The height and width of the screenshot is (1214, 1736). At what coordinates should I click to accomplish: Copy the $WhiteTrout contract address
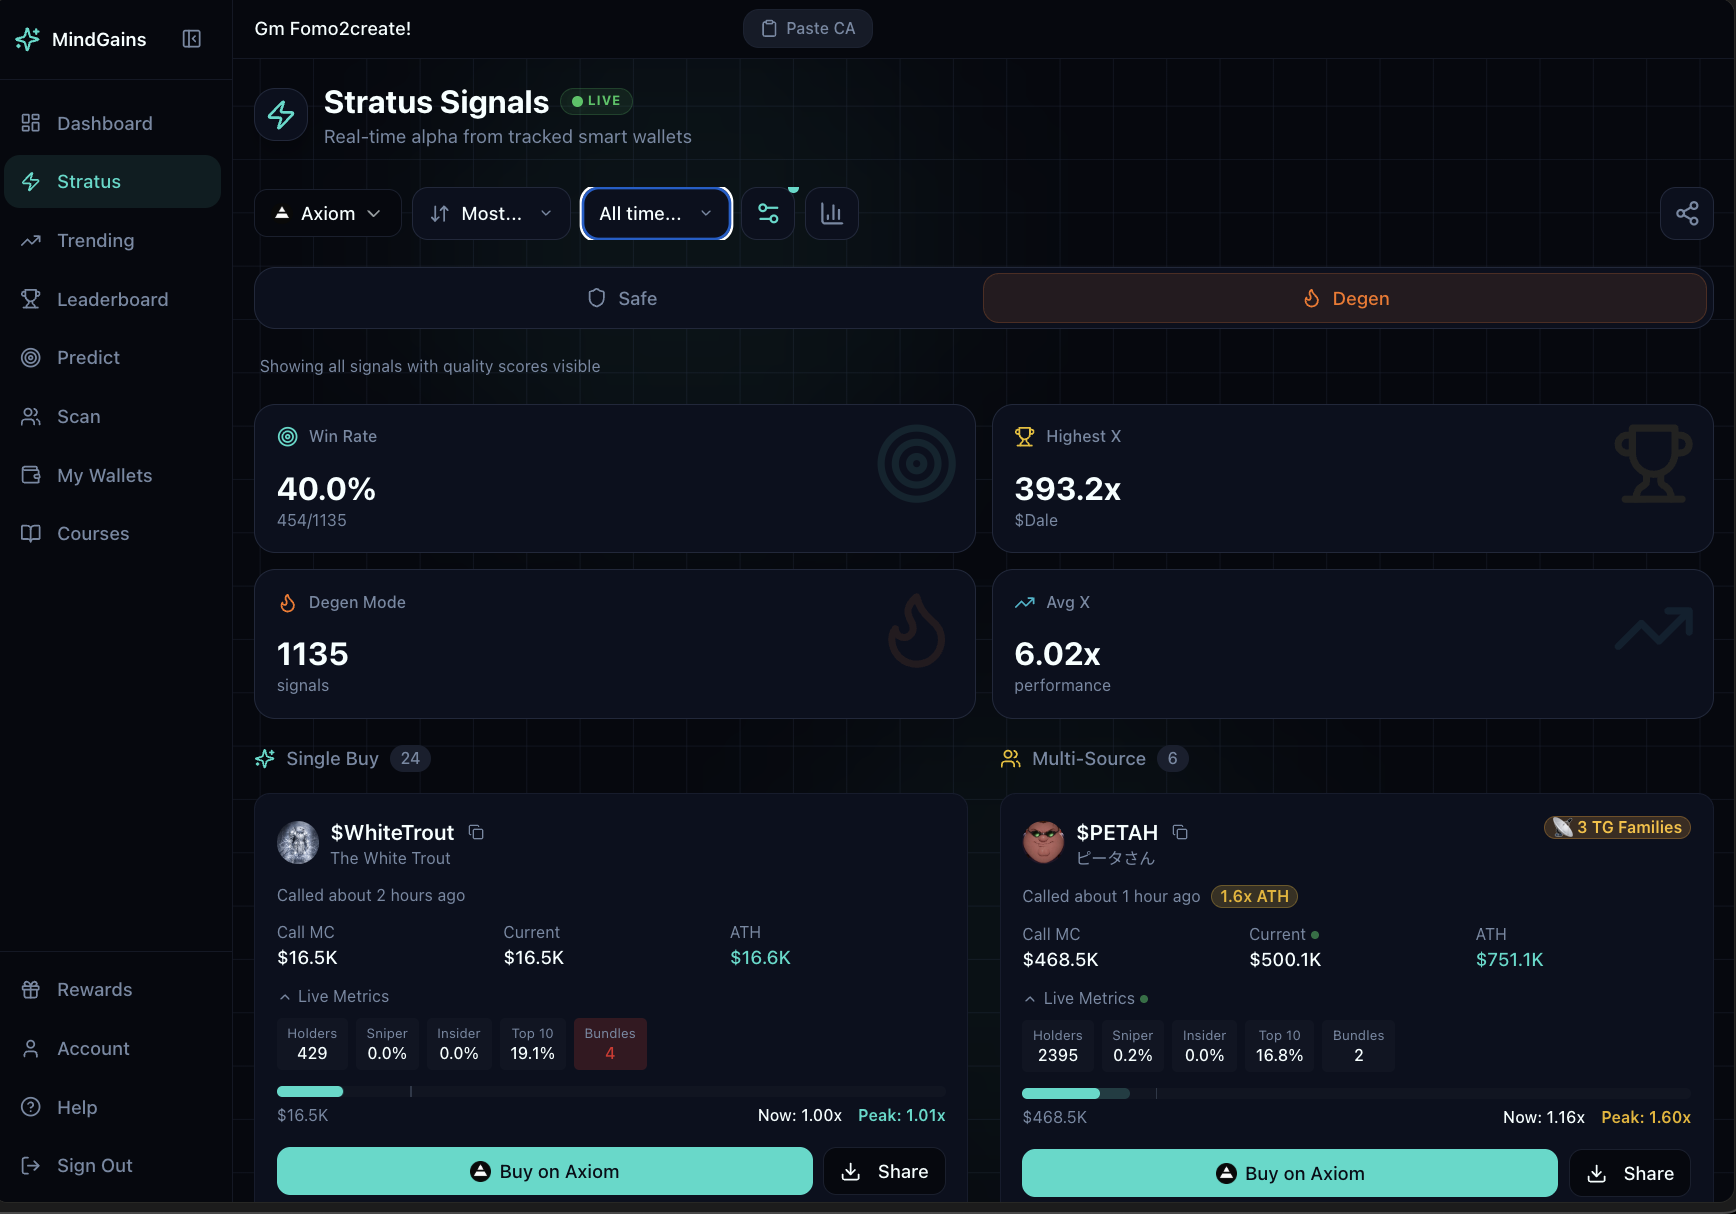(x=475, y=832)
